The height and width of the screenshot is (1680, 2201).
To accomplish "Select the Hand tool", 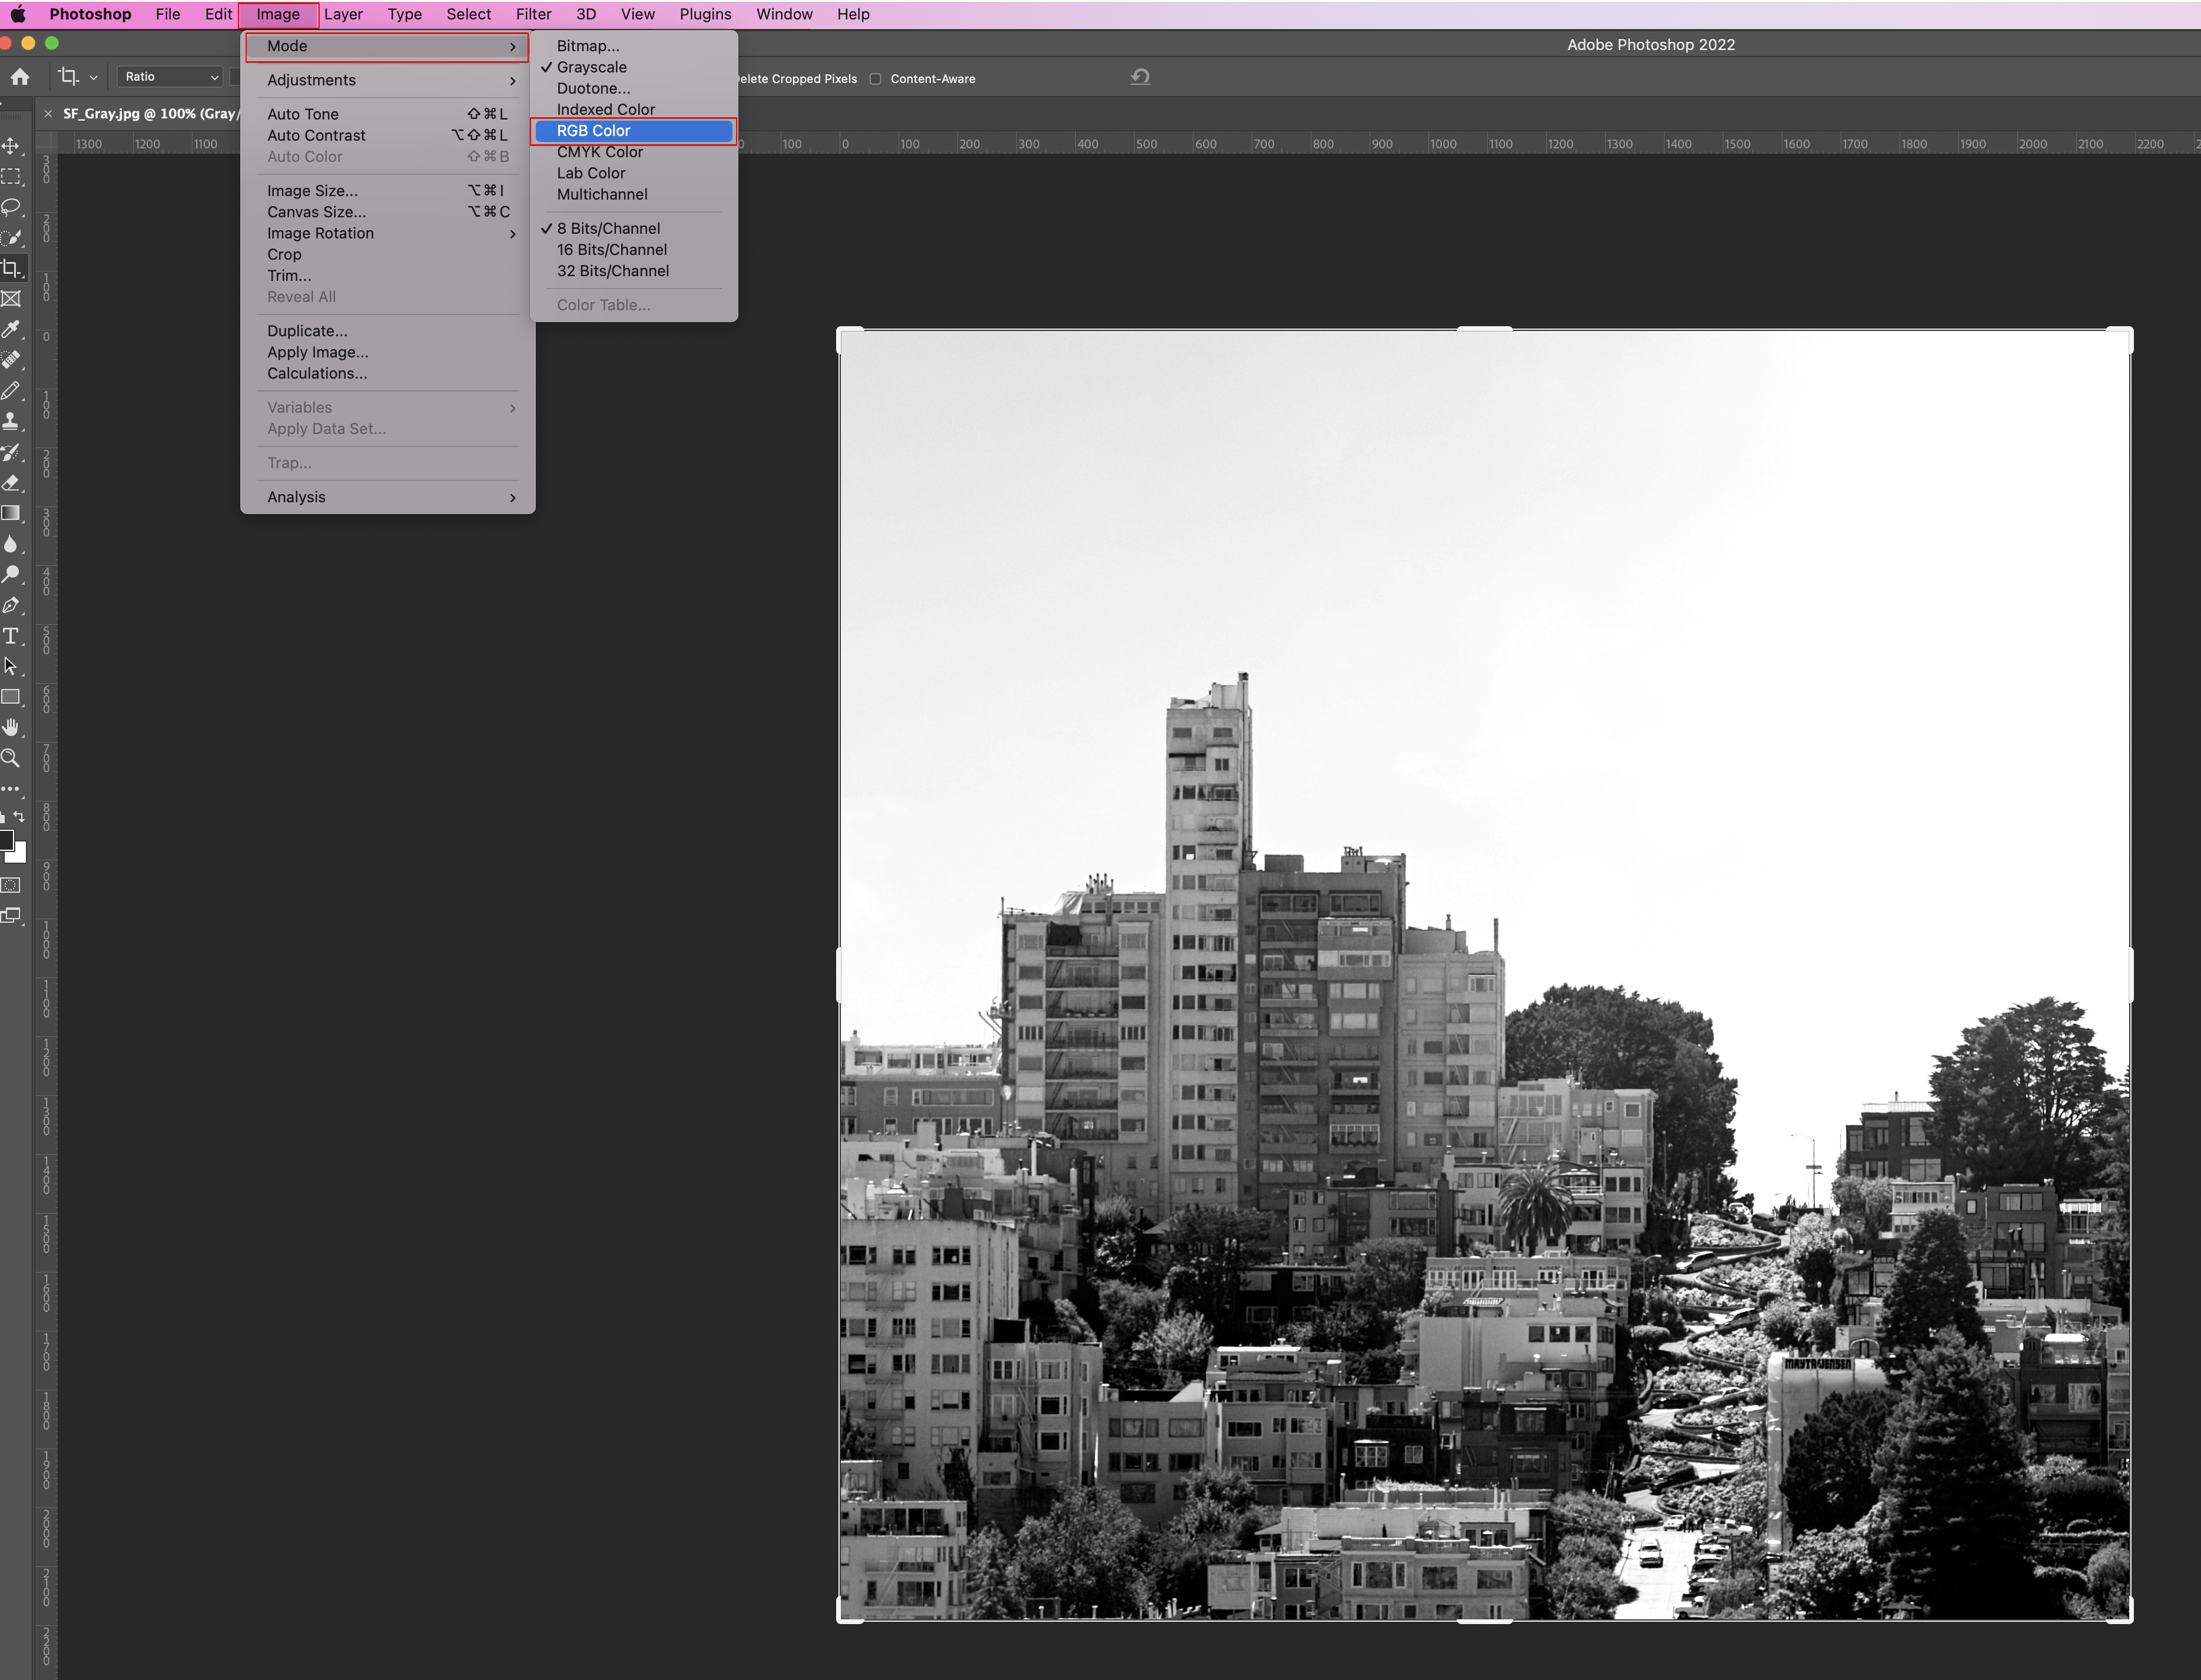I will (x=11, y=727).
